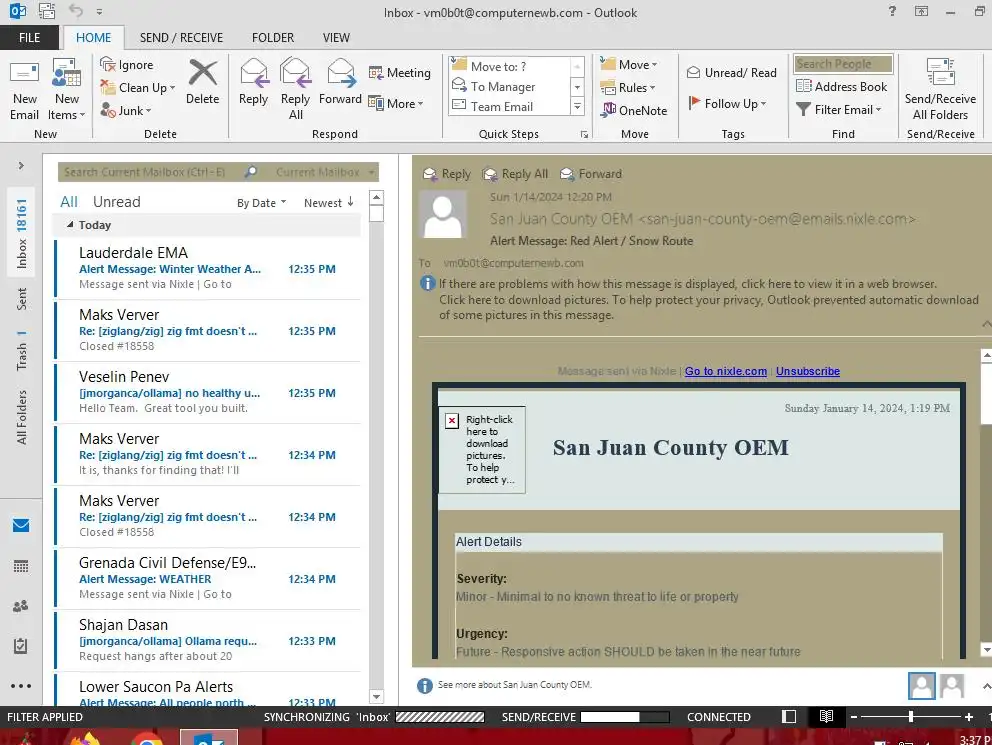Image resolution: width=992 pixels, height=745 pixels.
Task: Switch to the HOME tab
Action: 94,37
